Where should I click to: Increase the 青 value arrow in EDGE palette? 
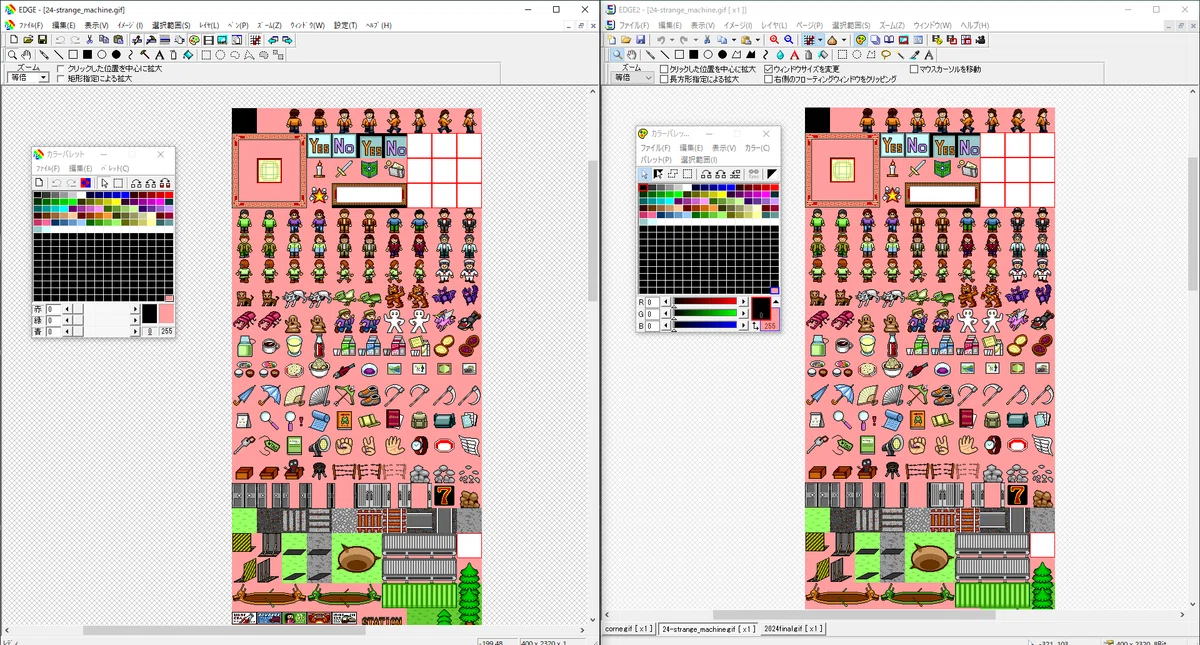click(x=136, y=330)
